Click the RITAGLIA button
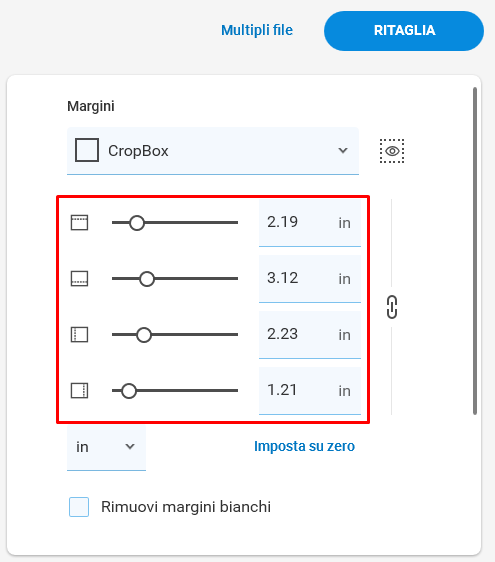 (404, 31)
